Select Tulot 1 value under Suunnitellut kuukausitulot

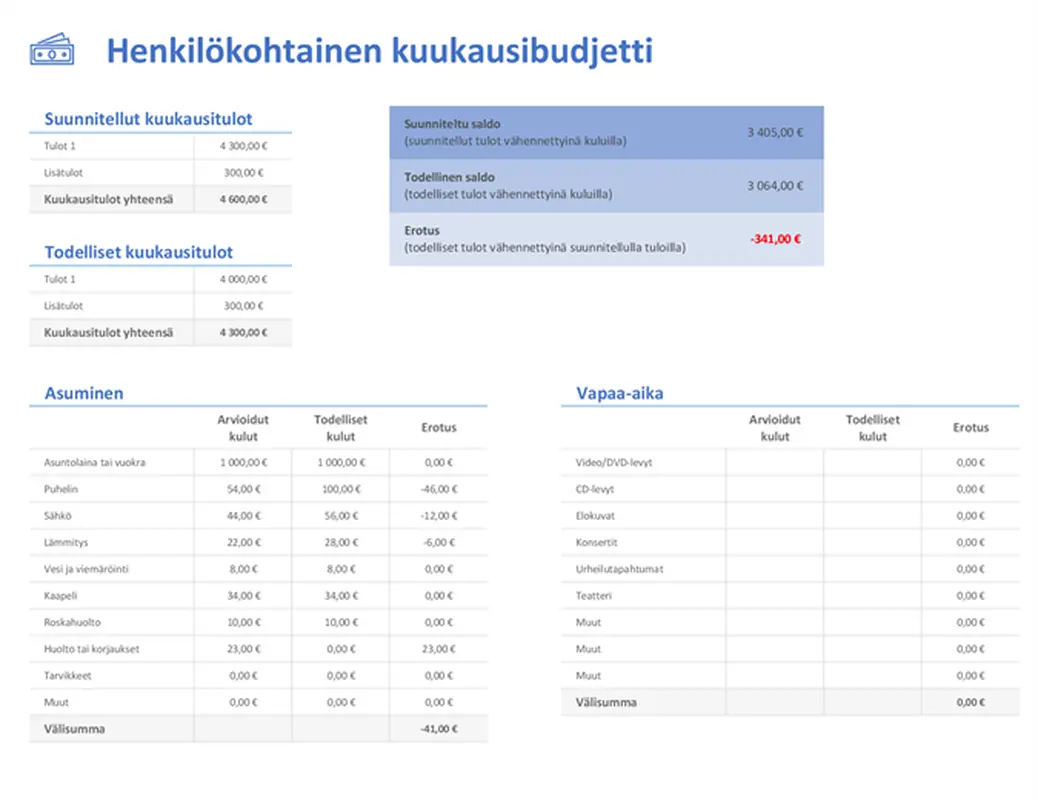point(244,146)
